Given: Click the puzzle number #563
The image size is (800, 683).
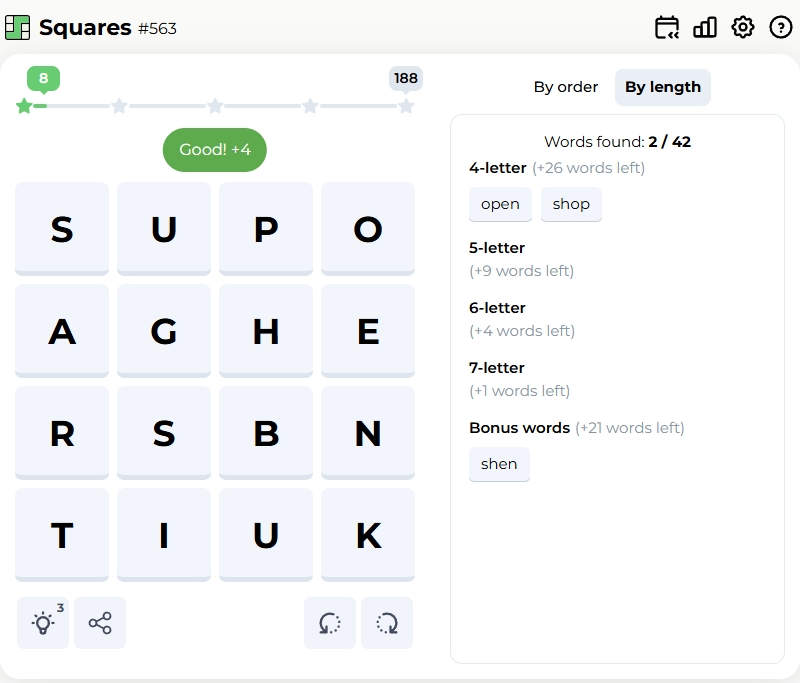Looking at the screenshot, I should 158,29.
